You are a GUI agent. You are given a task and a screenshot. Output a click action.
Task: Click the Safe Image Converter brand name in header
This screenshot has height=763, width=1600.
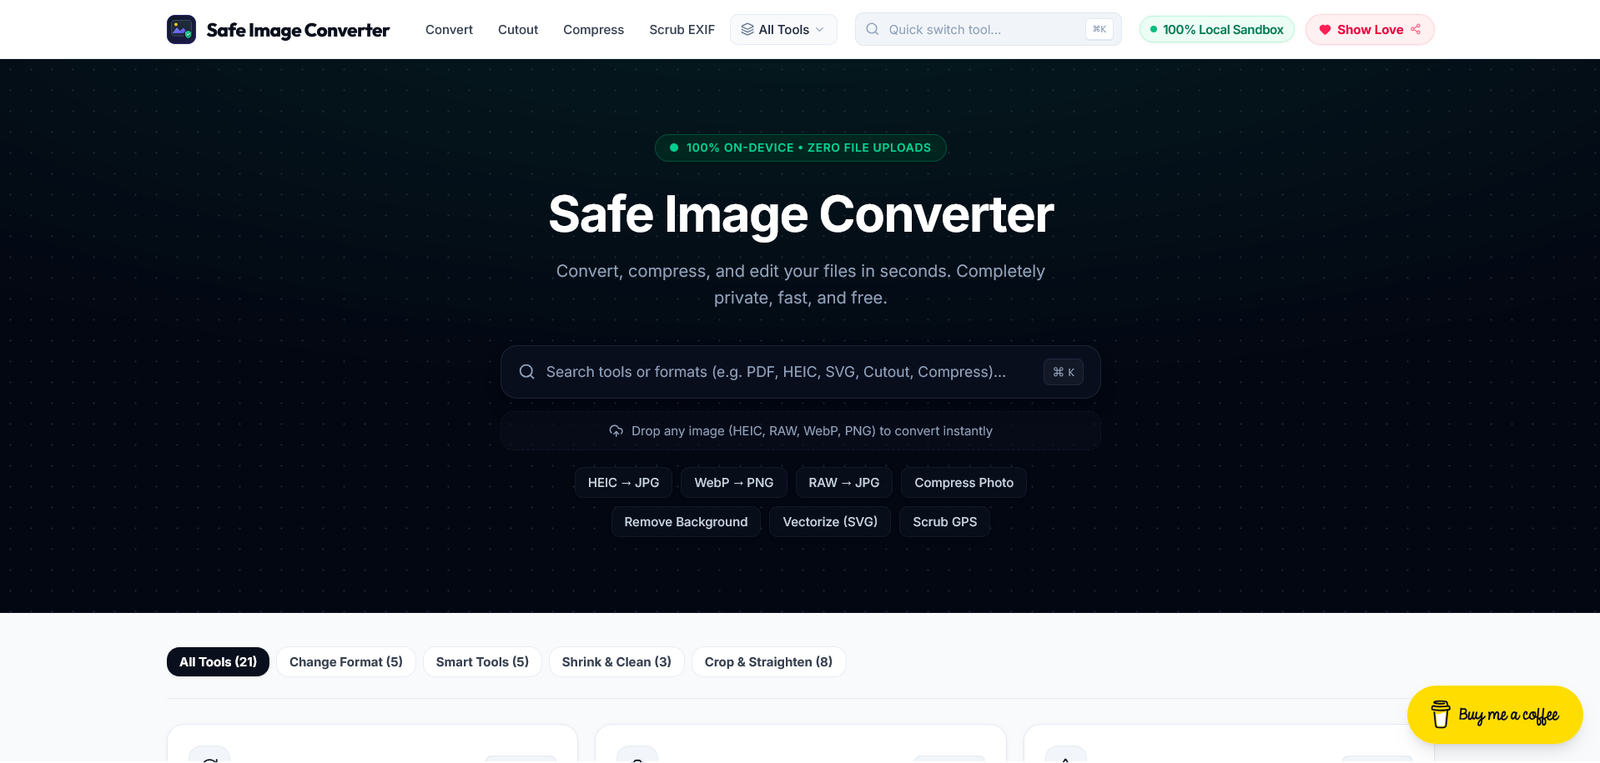(x=298, y=30)
